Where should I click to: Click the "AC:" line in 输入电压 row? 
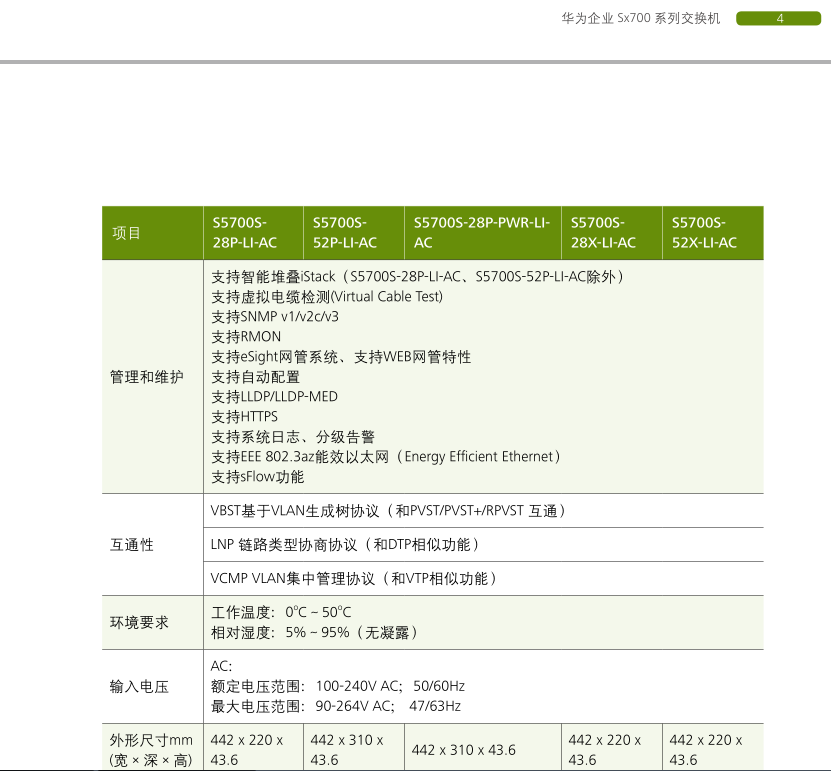221,666
